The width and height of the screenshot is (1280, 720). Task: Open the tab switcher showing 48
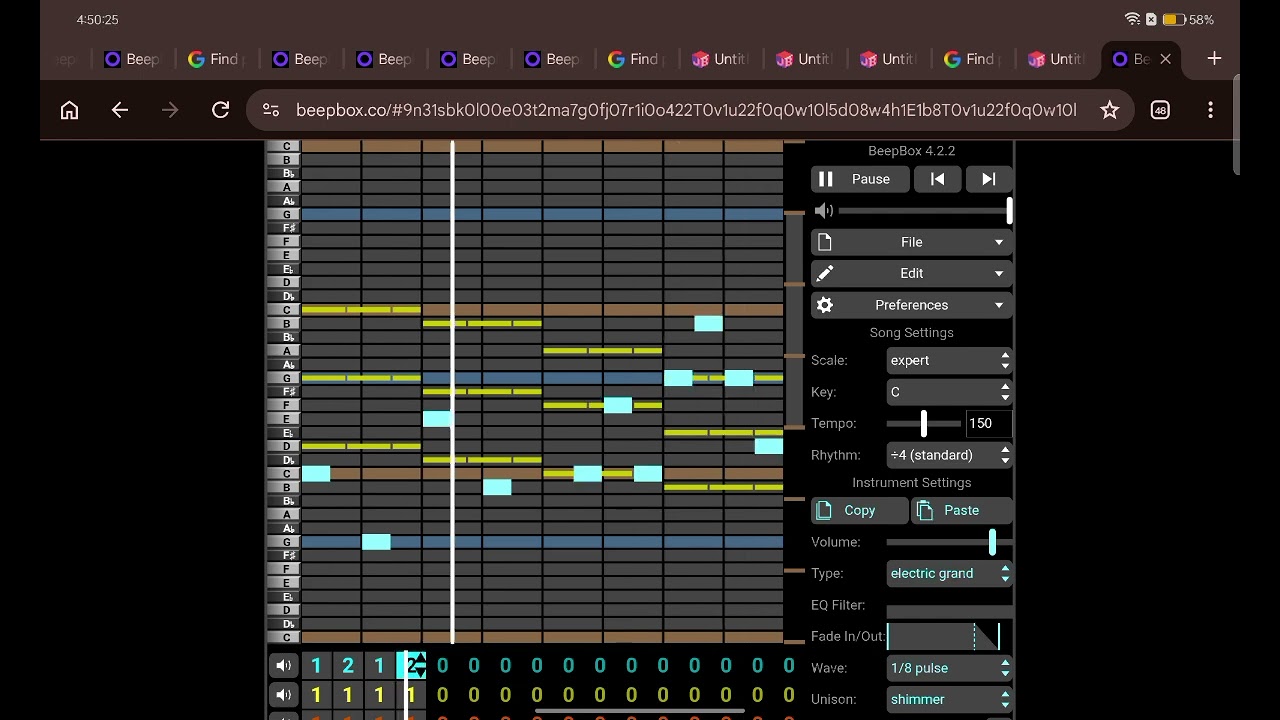[x=1160, y=110]
